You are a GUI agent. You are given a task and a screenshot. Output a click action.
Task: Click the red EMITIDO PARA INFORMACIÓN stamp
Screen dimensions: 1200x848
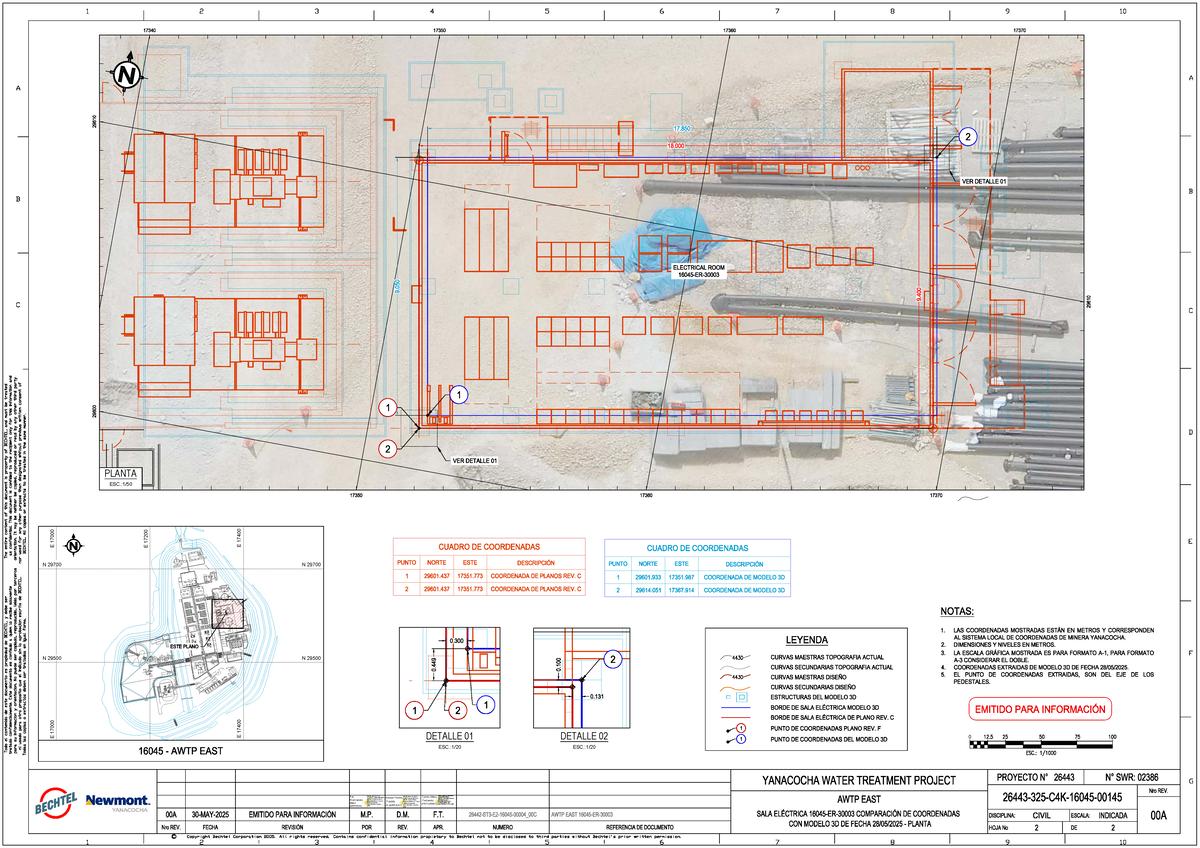(x=1040, y=709)
